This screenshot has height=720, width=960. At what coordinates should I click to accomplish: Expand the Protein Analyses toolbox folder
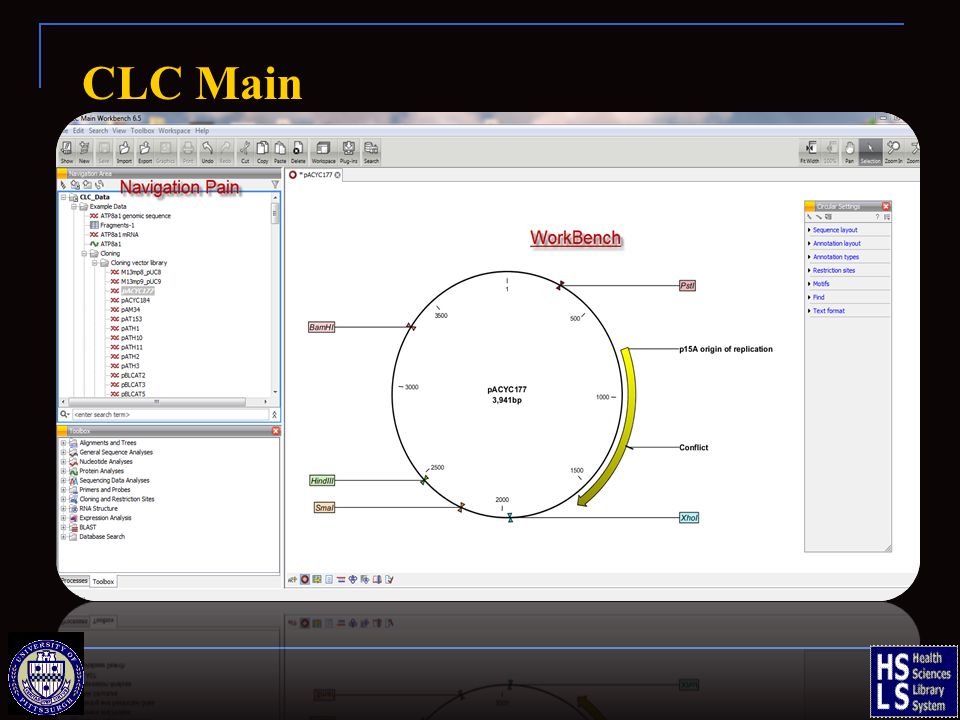point(64,471)
